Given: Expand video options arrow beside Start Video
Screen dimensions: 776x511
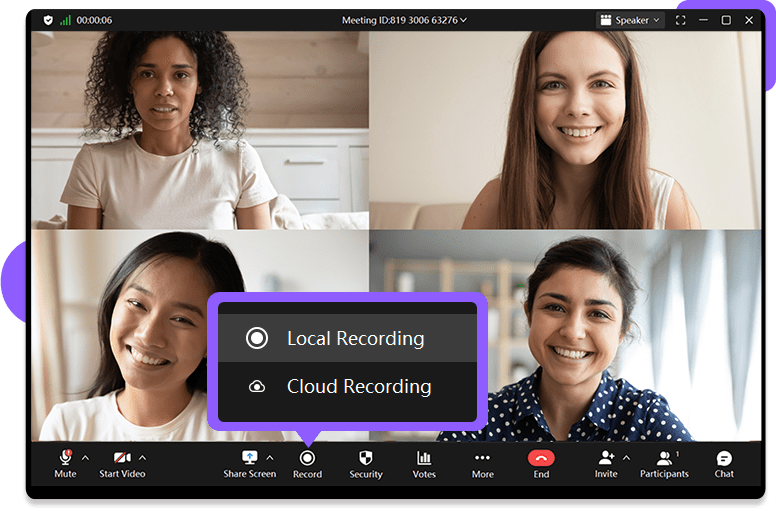Looking at the screenshot, I should [143, 458].
